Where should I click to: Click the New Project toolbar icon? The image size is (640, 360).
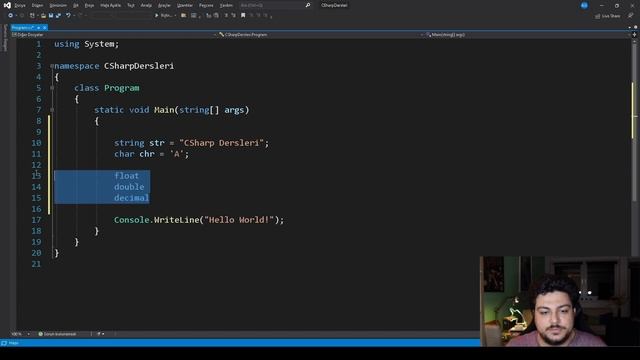pyautogui.click(x=32, y=16)
